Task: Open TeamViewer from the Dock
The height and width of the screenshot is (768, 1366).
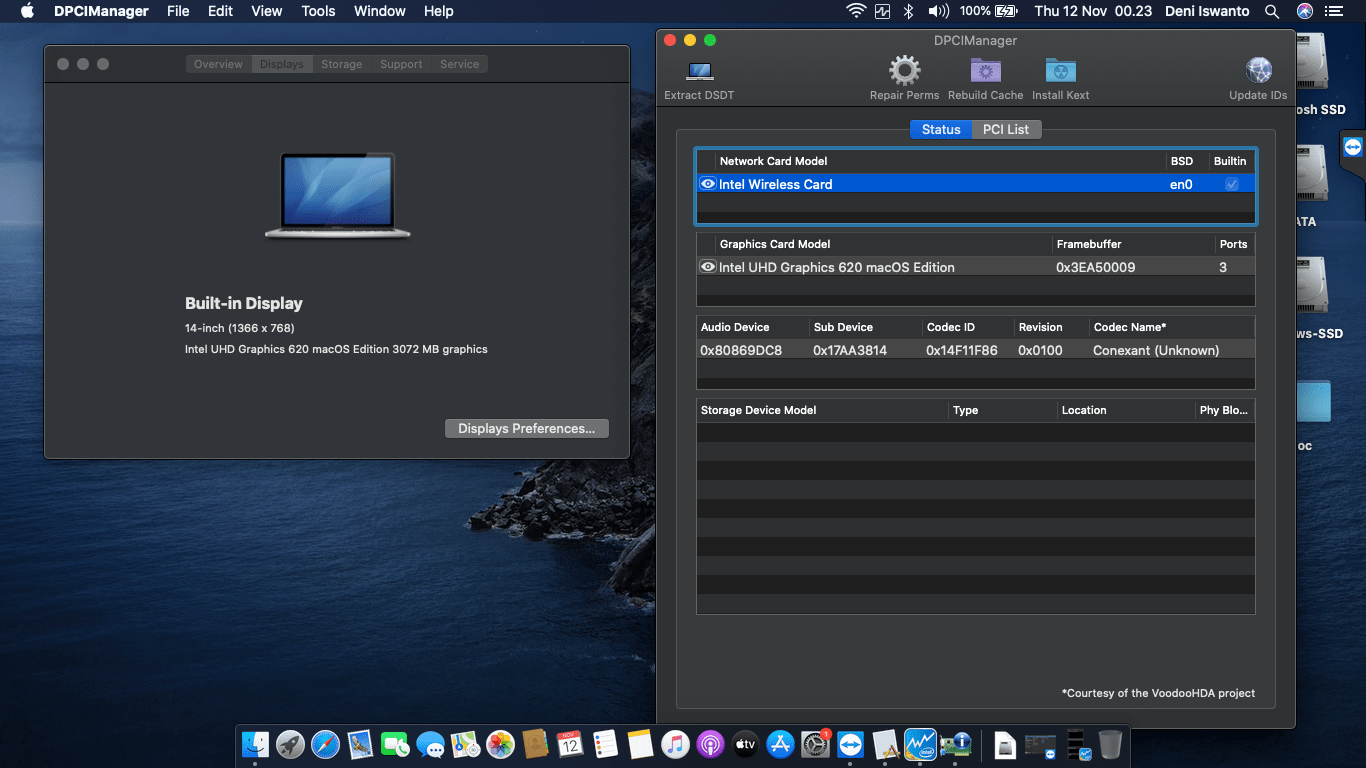Action: (850, 744)
